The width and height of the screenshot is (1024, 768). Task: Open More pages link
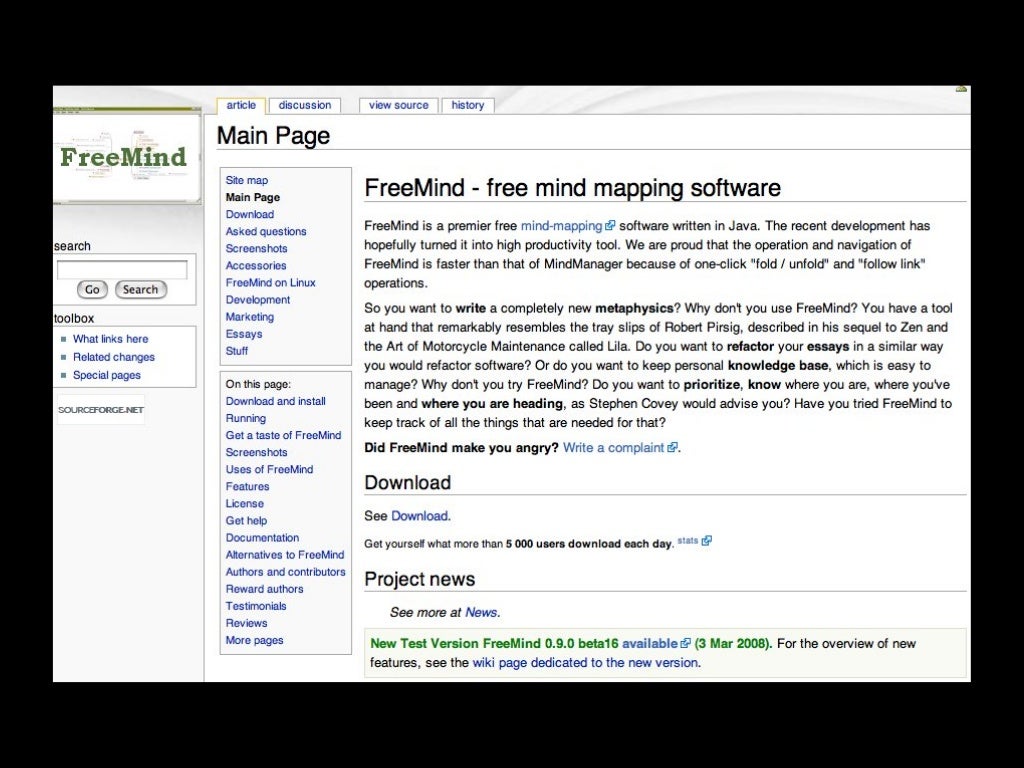tap(255, 640)
